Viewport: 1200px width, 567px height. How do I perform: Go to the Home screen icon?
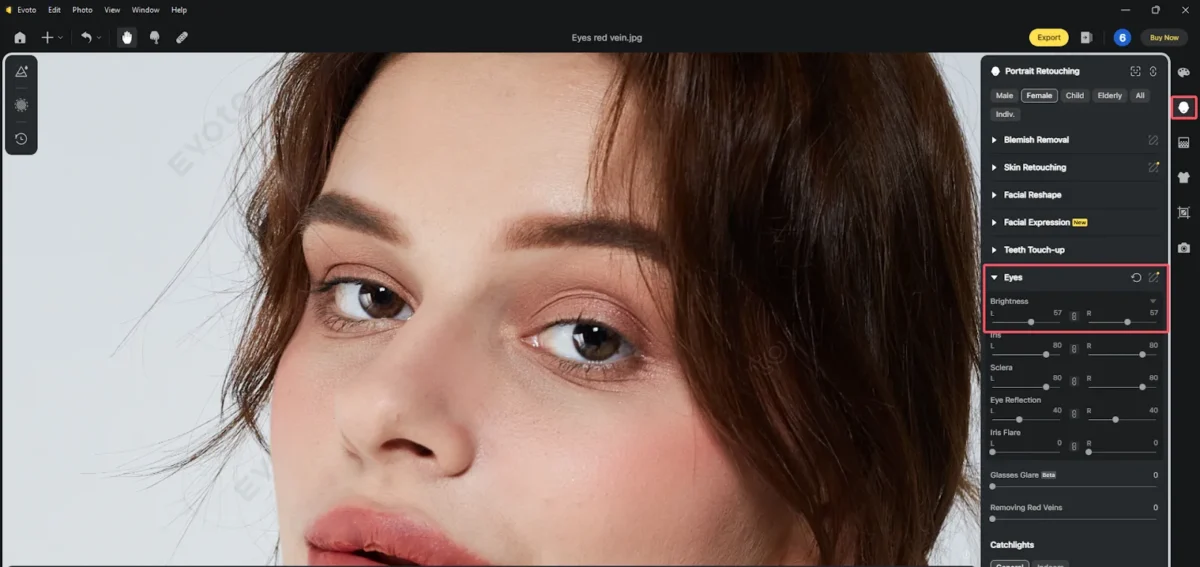(x=20, y=38)
